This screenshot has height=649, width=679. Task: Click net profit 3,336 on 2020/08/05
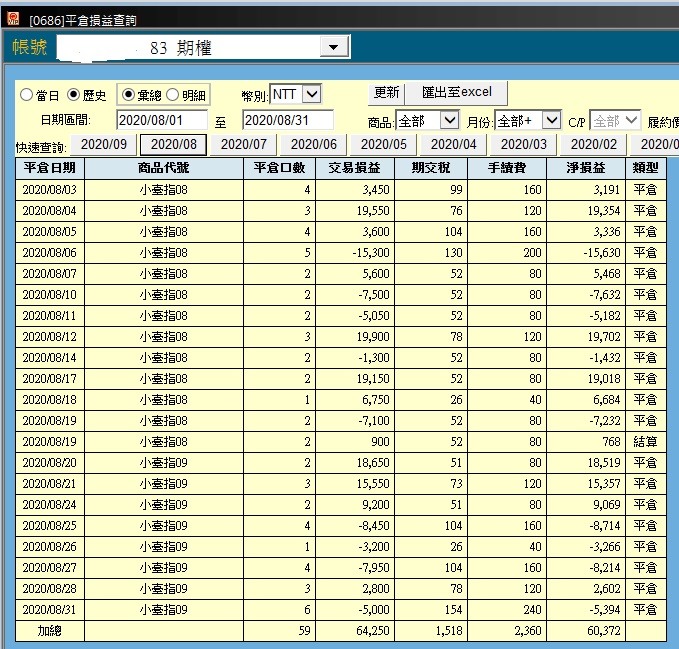click(586, 232)
